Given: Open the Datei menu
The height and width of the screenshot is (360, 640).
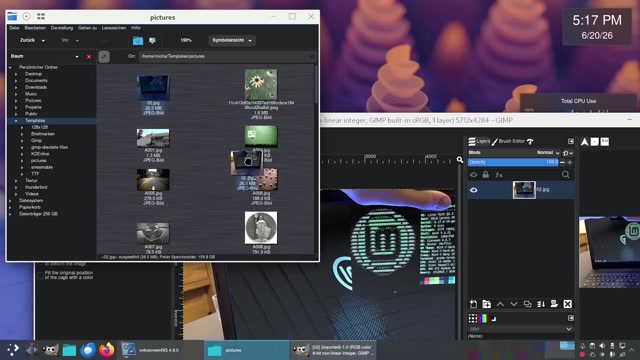Looking at the screenshot, I should 14,28.
